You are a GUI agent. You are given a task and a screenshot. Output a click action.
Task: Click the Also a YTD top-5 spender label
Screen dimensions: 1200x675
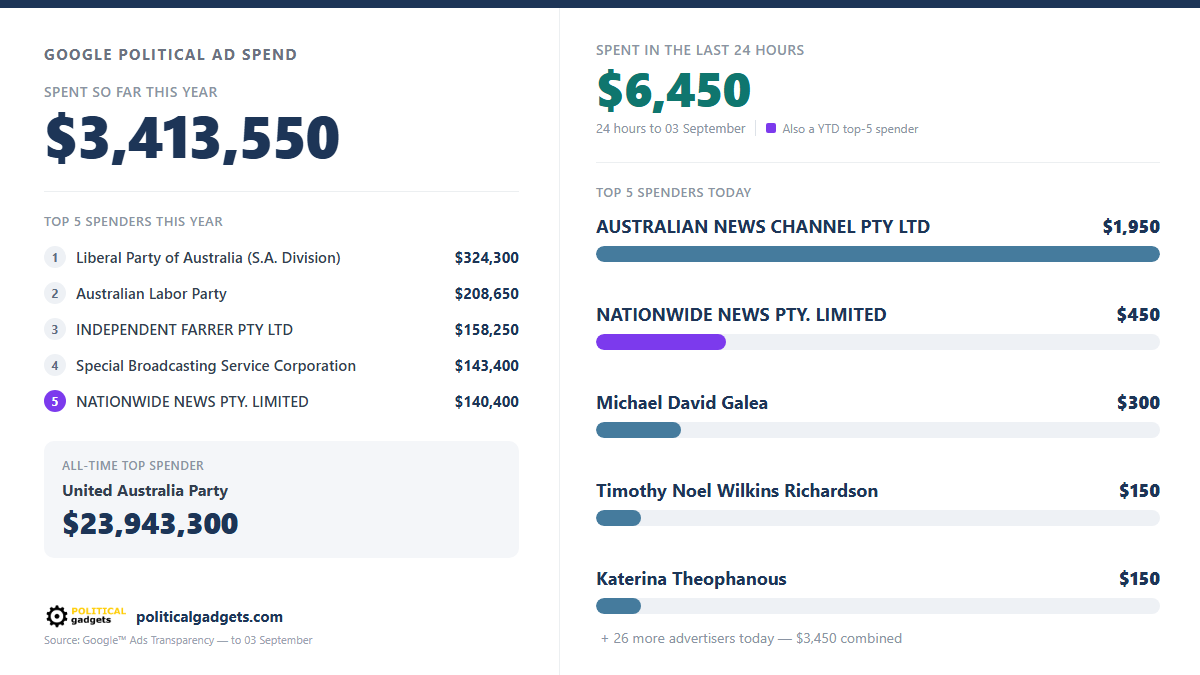[x=850, y=129]
